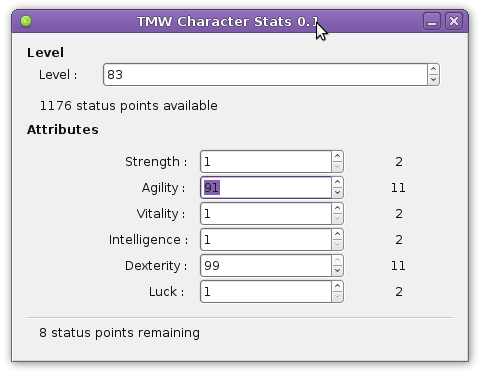The height and width of the screenshot is (375, 482).
Task: Increase Level with the up arrow
Action: [433, 69]
